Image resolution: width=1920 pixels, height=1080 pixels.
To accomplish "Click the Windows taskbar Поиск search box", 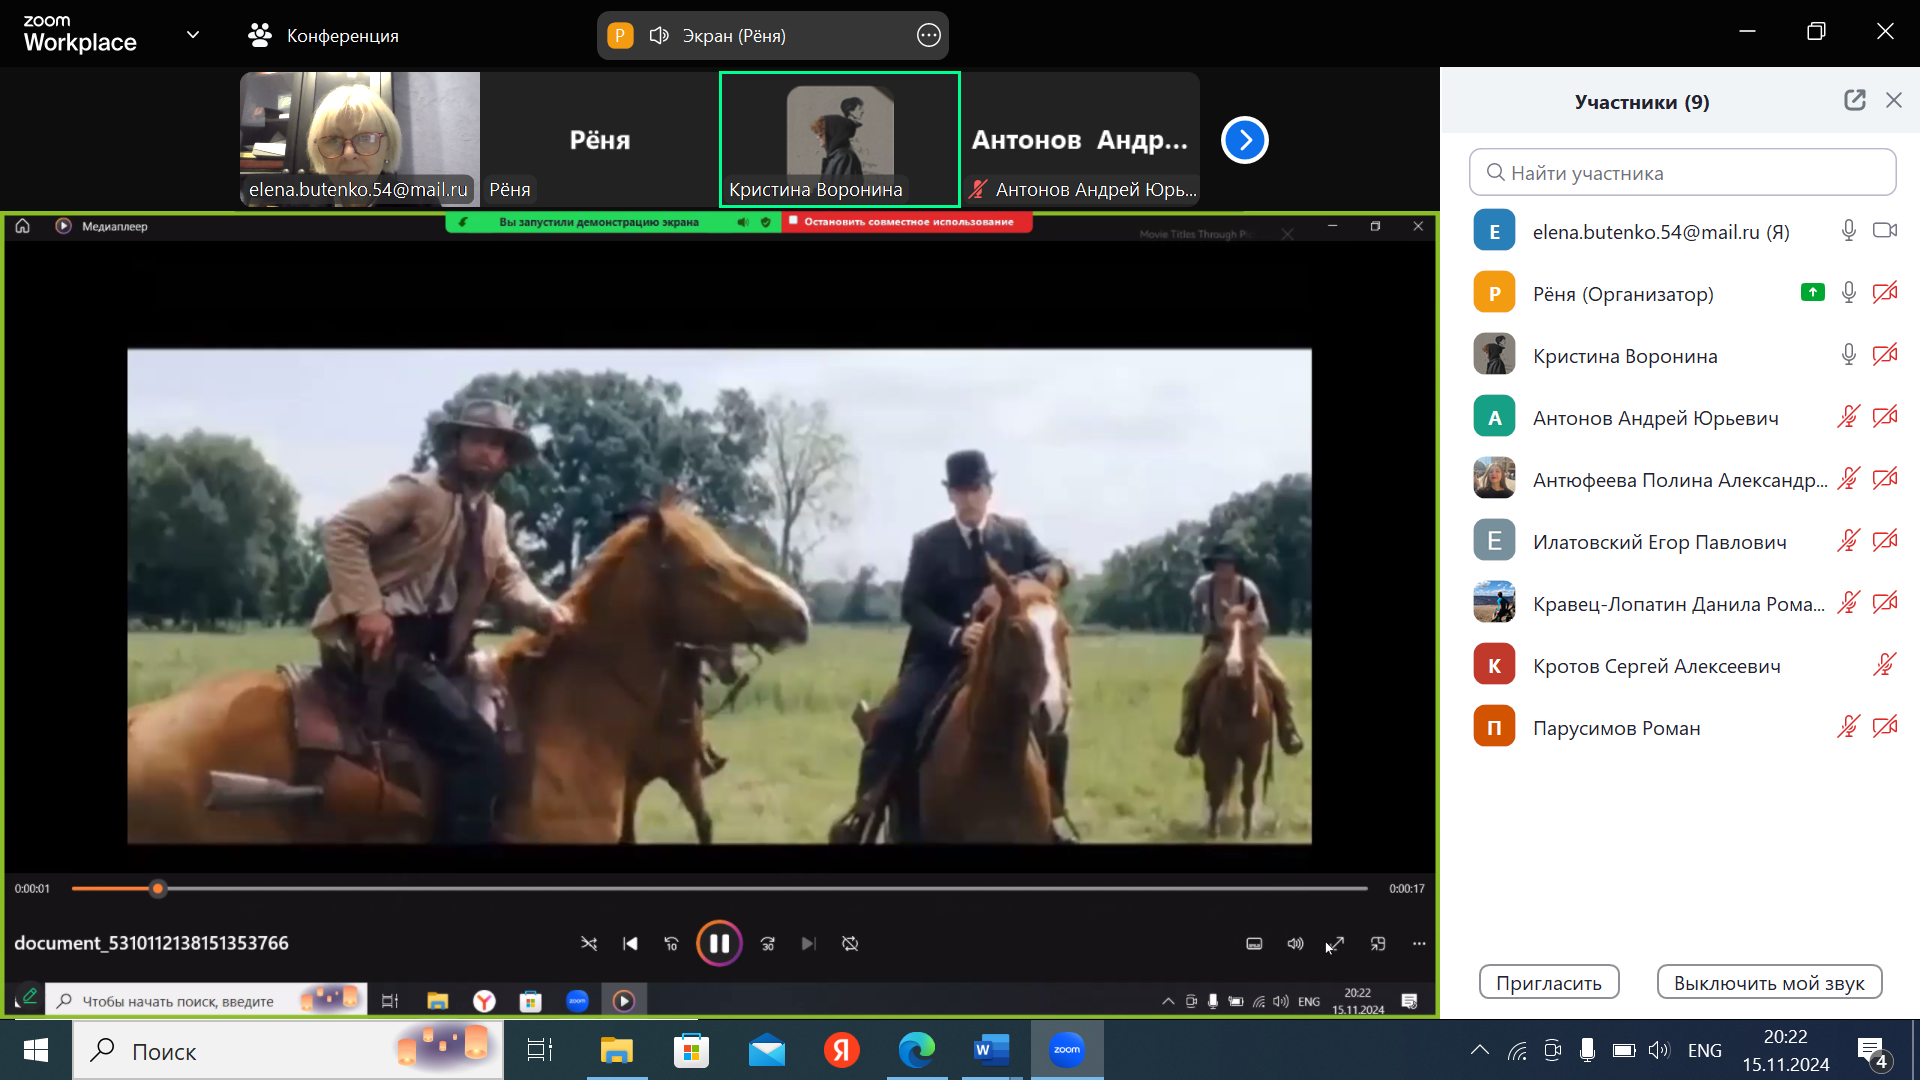I will (x=288, y=1050).
